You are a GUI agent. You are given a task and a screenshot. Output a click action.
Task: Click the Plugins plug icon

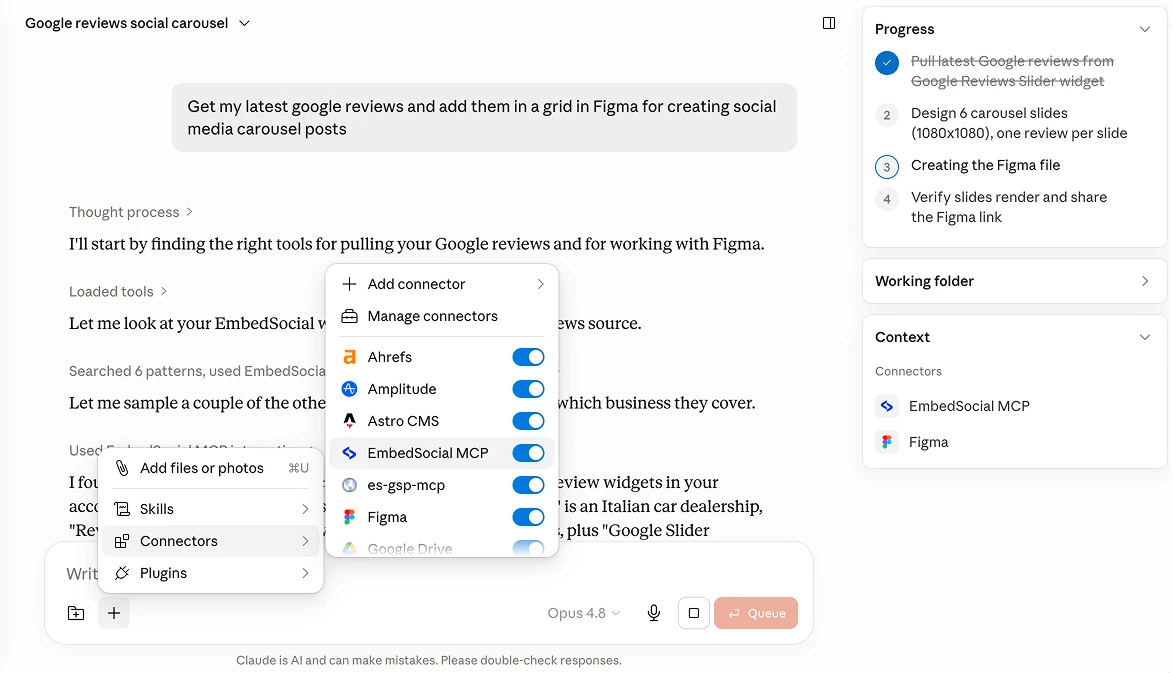pos(122,574)
